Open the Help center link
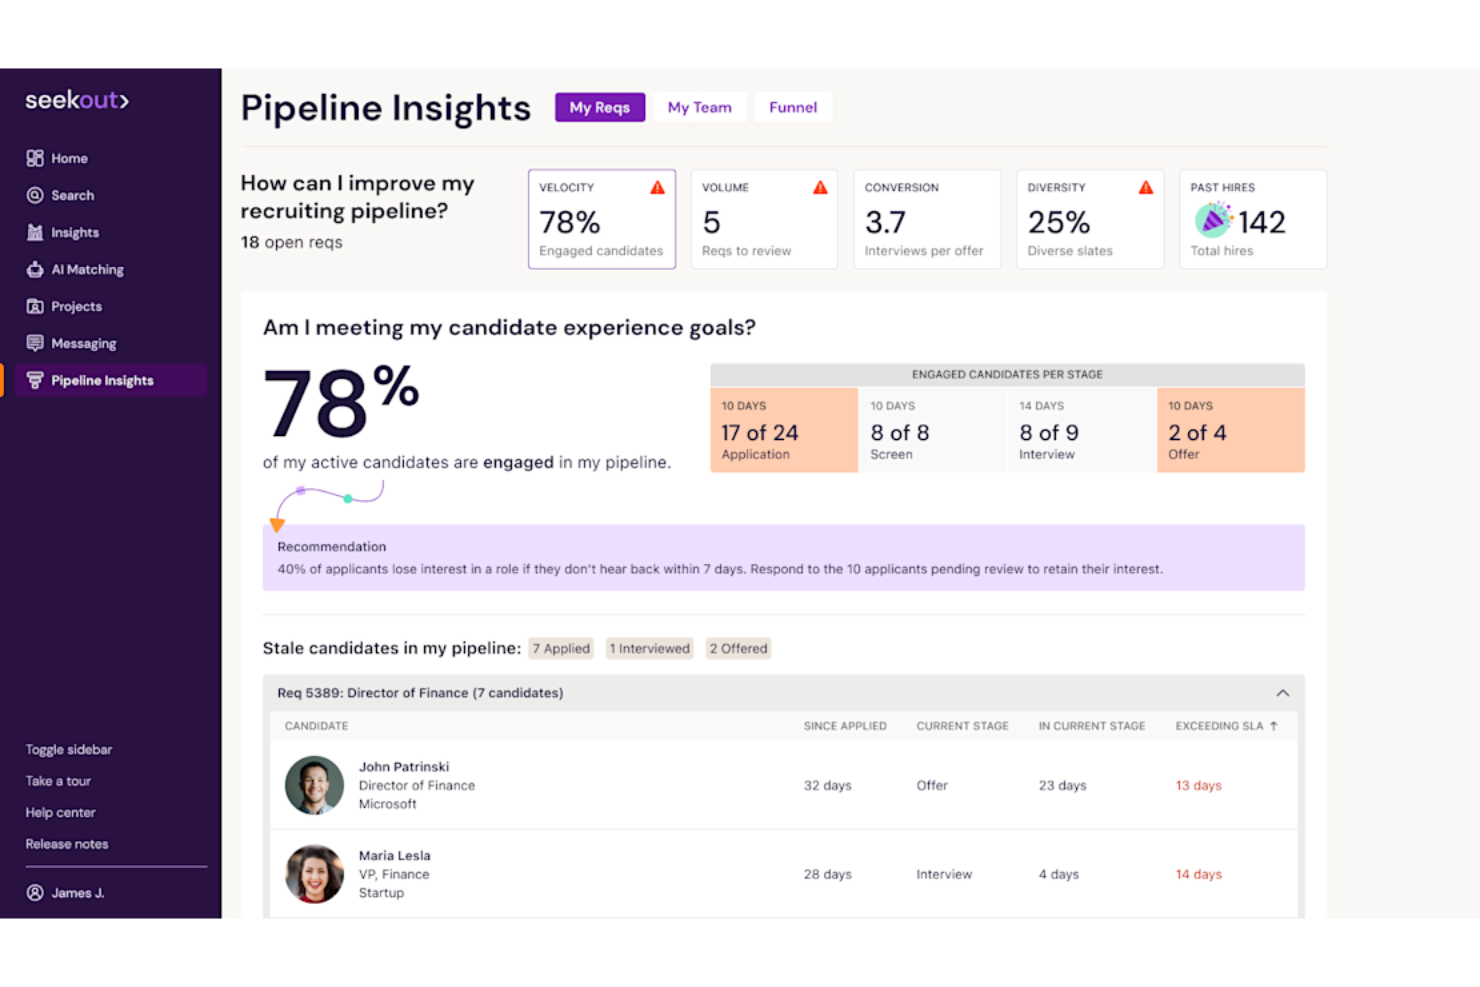Image resolution: width=1480 pixels, height=987 pixels. point(60,812)
